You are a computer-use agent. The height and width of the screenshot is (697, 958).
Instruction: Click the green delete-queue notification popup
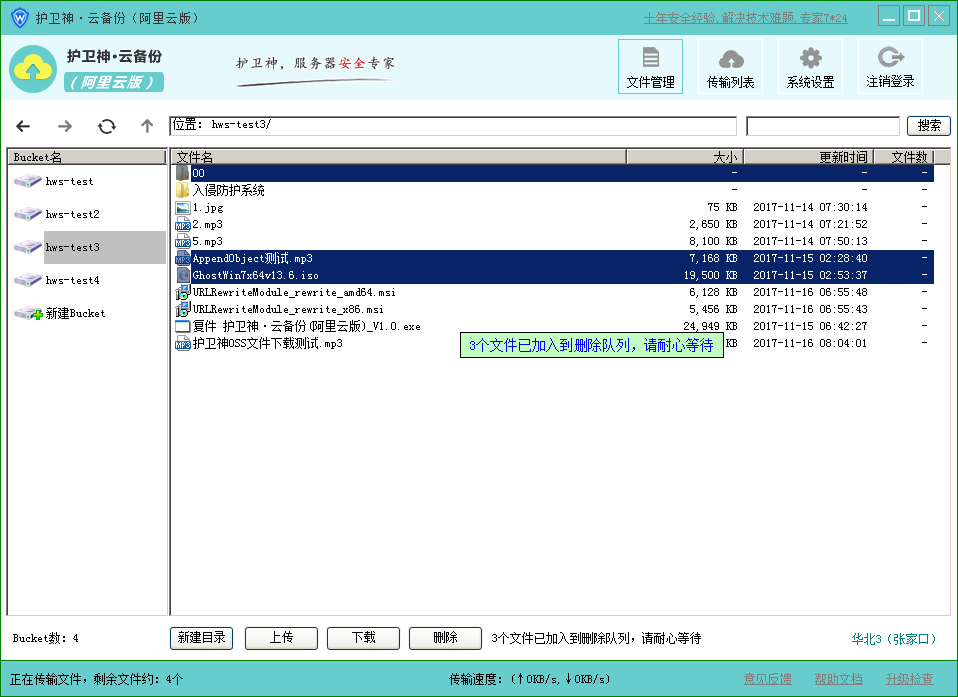coord(591,345)
